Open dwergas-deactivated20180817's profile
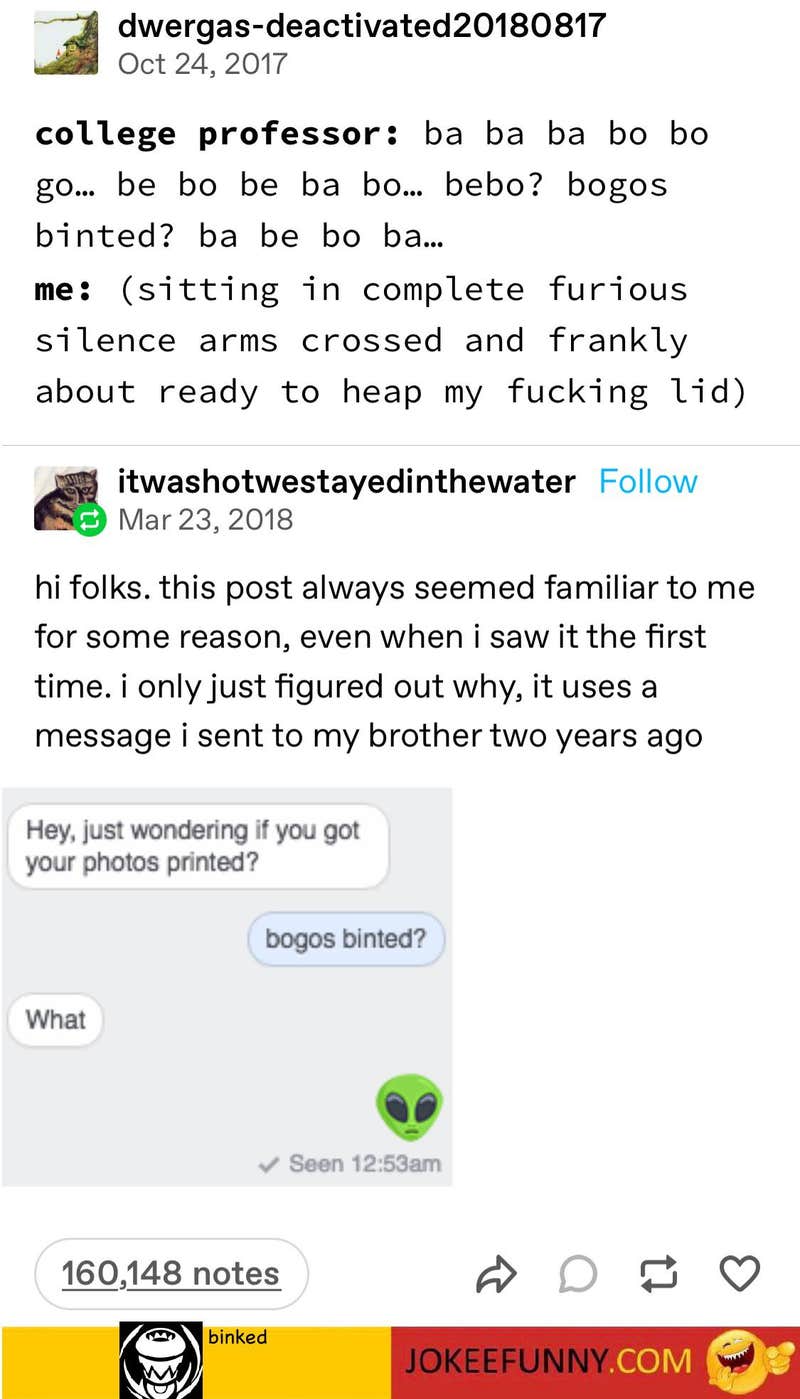 pos(361,26)
